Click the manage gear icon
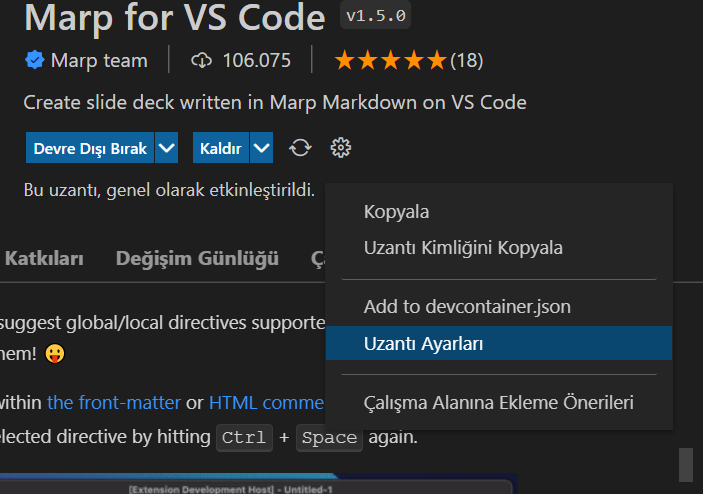 point(341,149)
